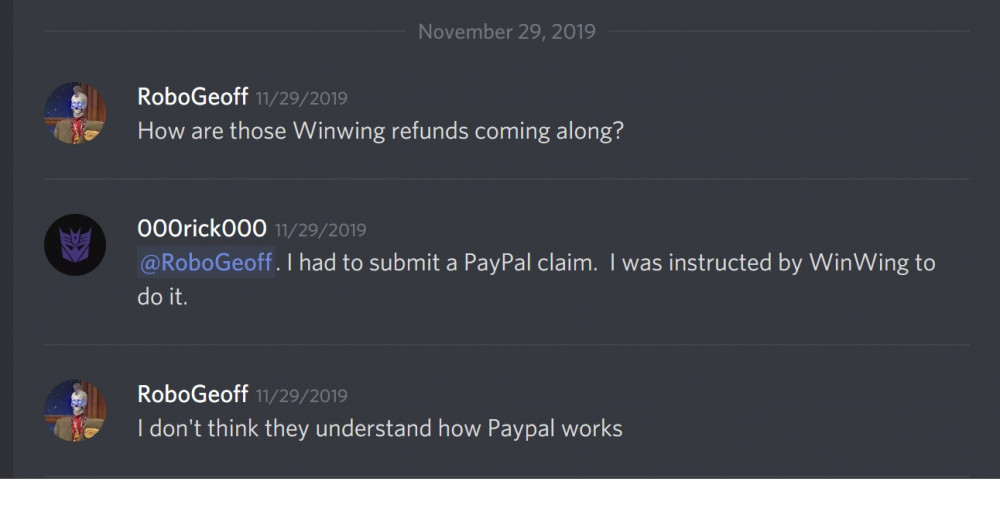Click the 11/29/2019 timestamp next to 000rick000
1000x523 pixels.
pos(321,230)
